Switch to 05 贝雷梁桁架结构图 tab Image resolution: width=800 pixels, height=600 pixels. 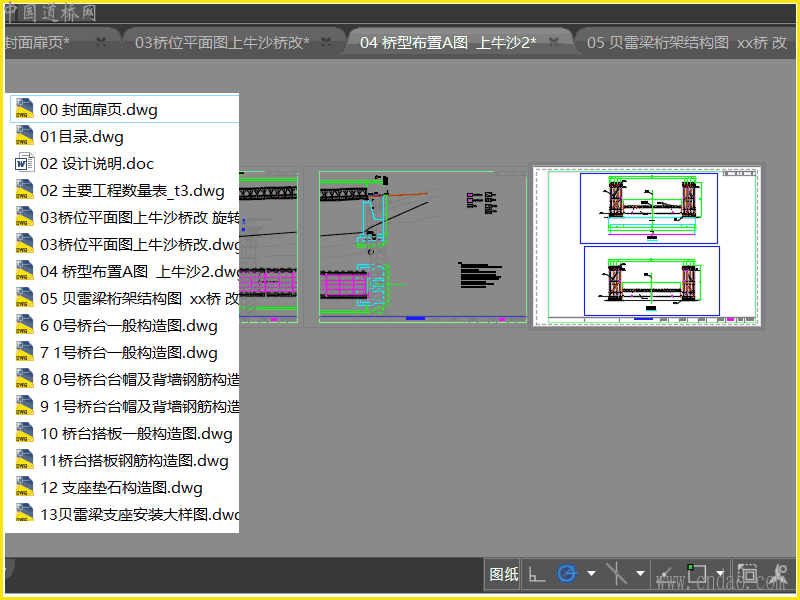click(x=687, y=43)
